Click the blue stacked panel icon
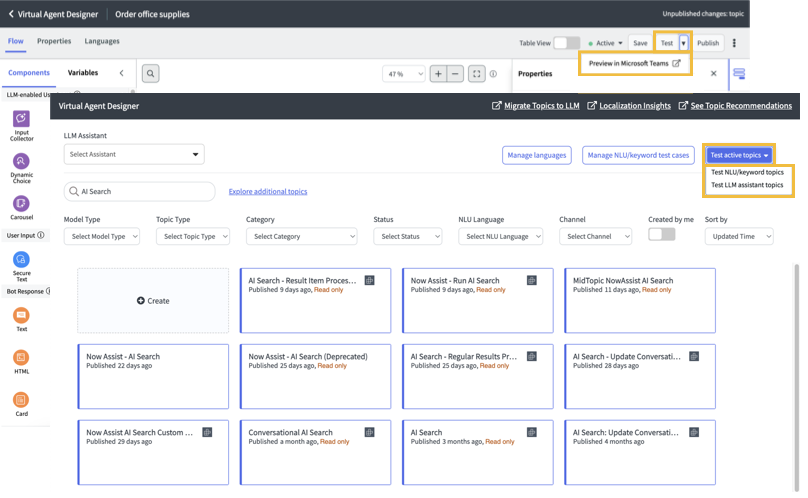This screenshot has height=498, width=808. [x=739, y=74]
